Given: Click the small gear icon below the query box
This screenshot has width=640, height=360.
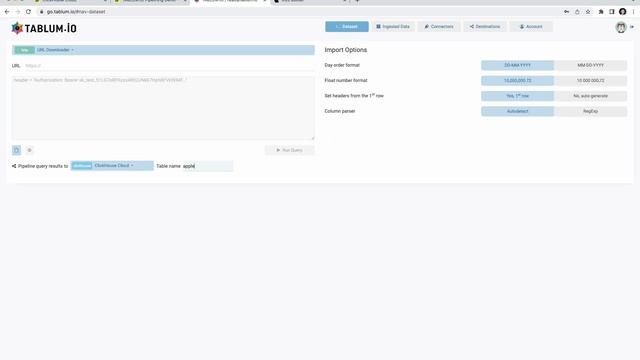Looking at the screenshot, I should 29,150.
